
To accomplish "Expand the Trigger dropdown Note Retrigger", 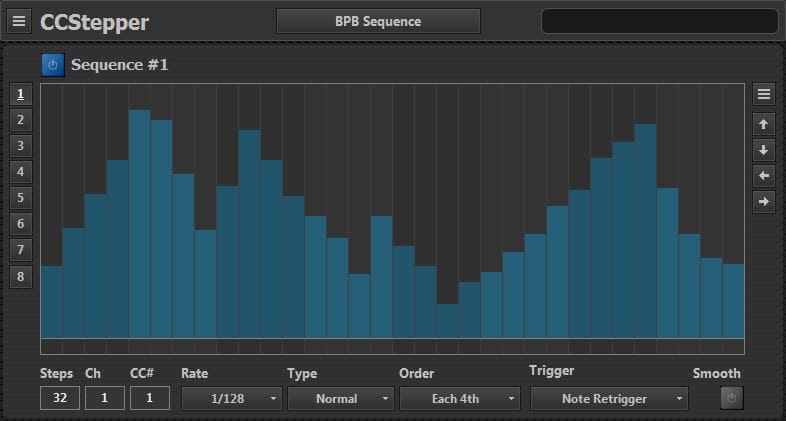I will pos(609,399).
